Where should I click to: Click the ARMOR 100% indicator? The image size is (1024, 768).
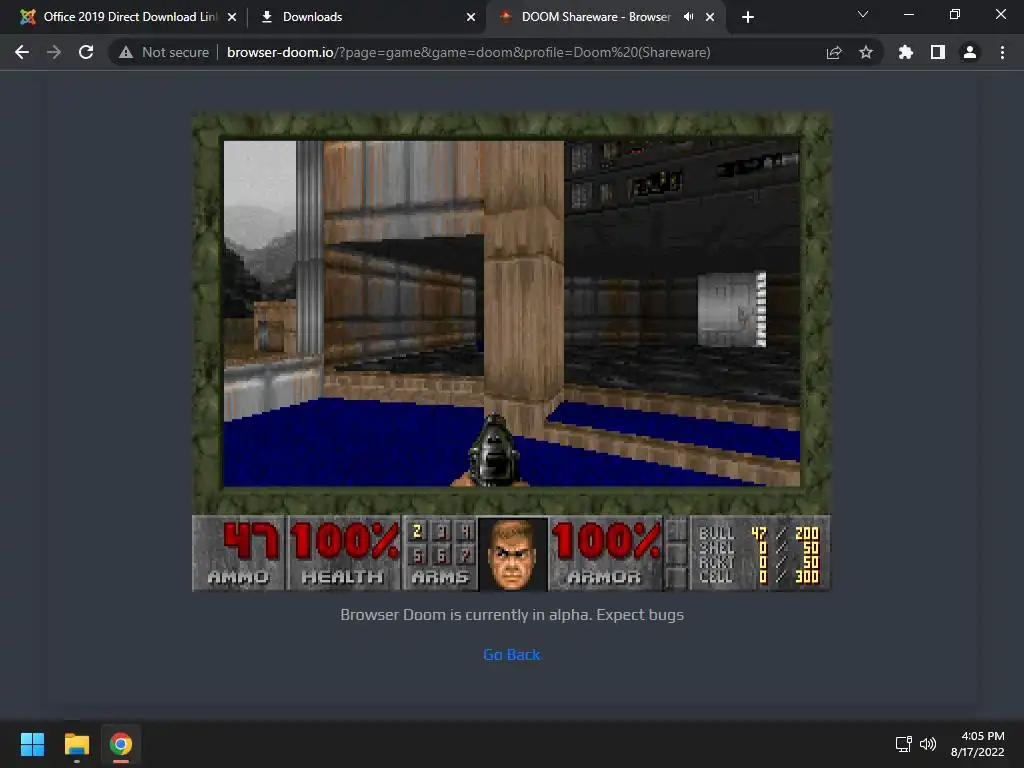tap(606, 553)
